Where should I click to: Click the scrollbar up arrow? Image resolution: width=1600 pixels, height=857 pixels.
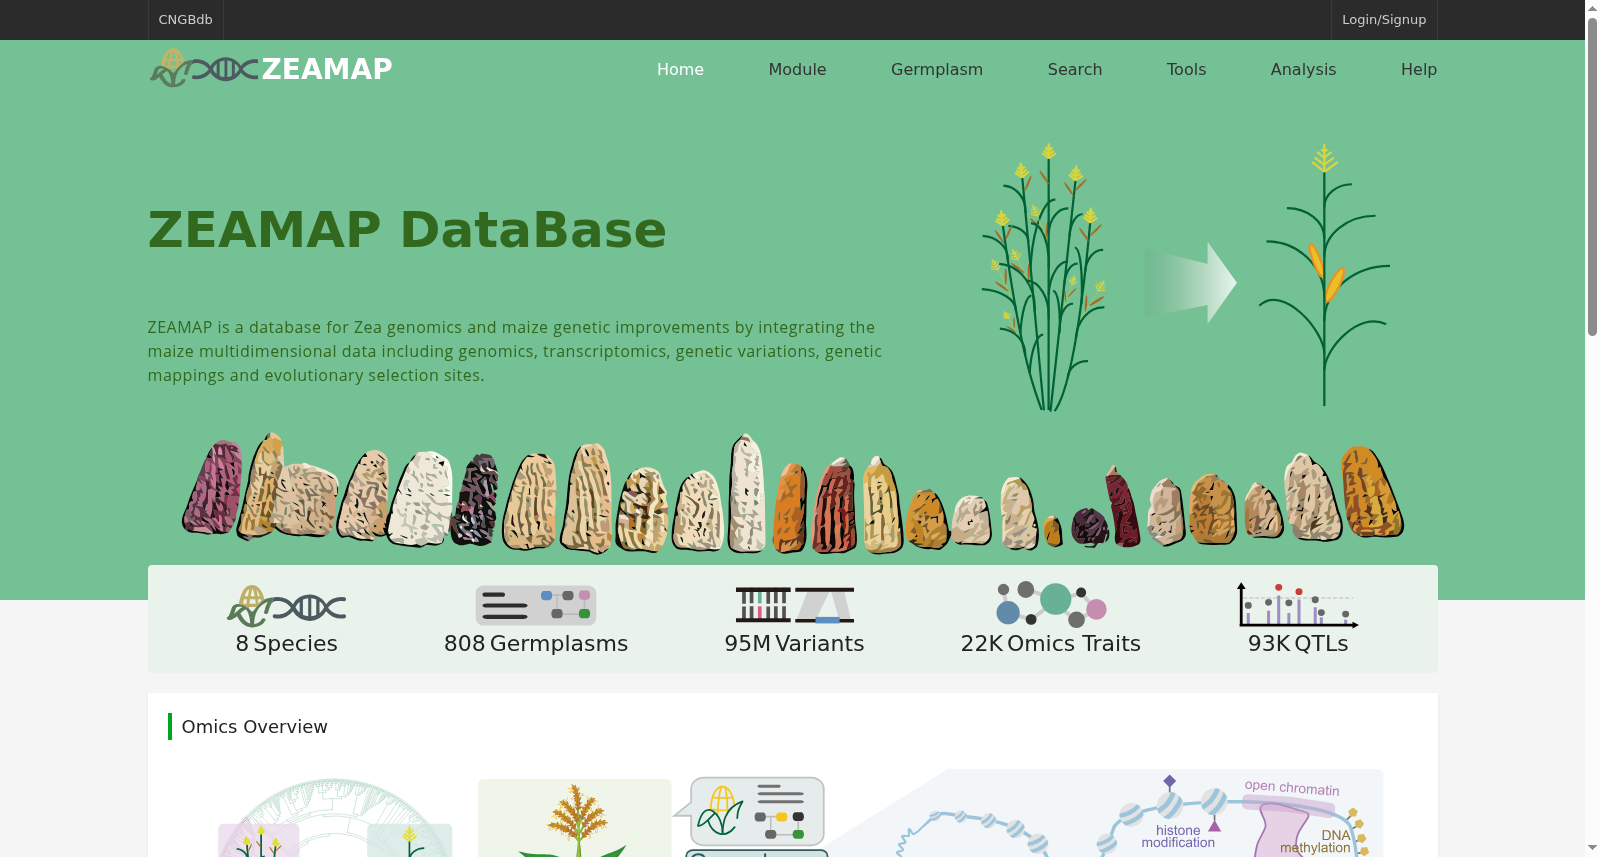(x=1592, y=8)
